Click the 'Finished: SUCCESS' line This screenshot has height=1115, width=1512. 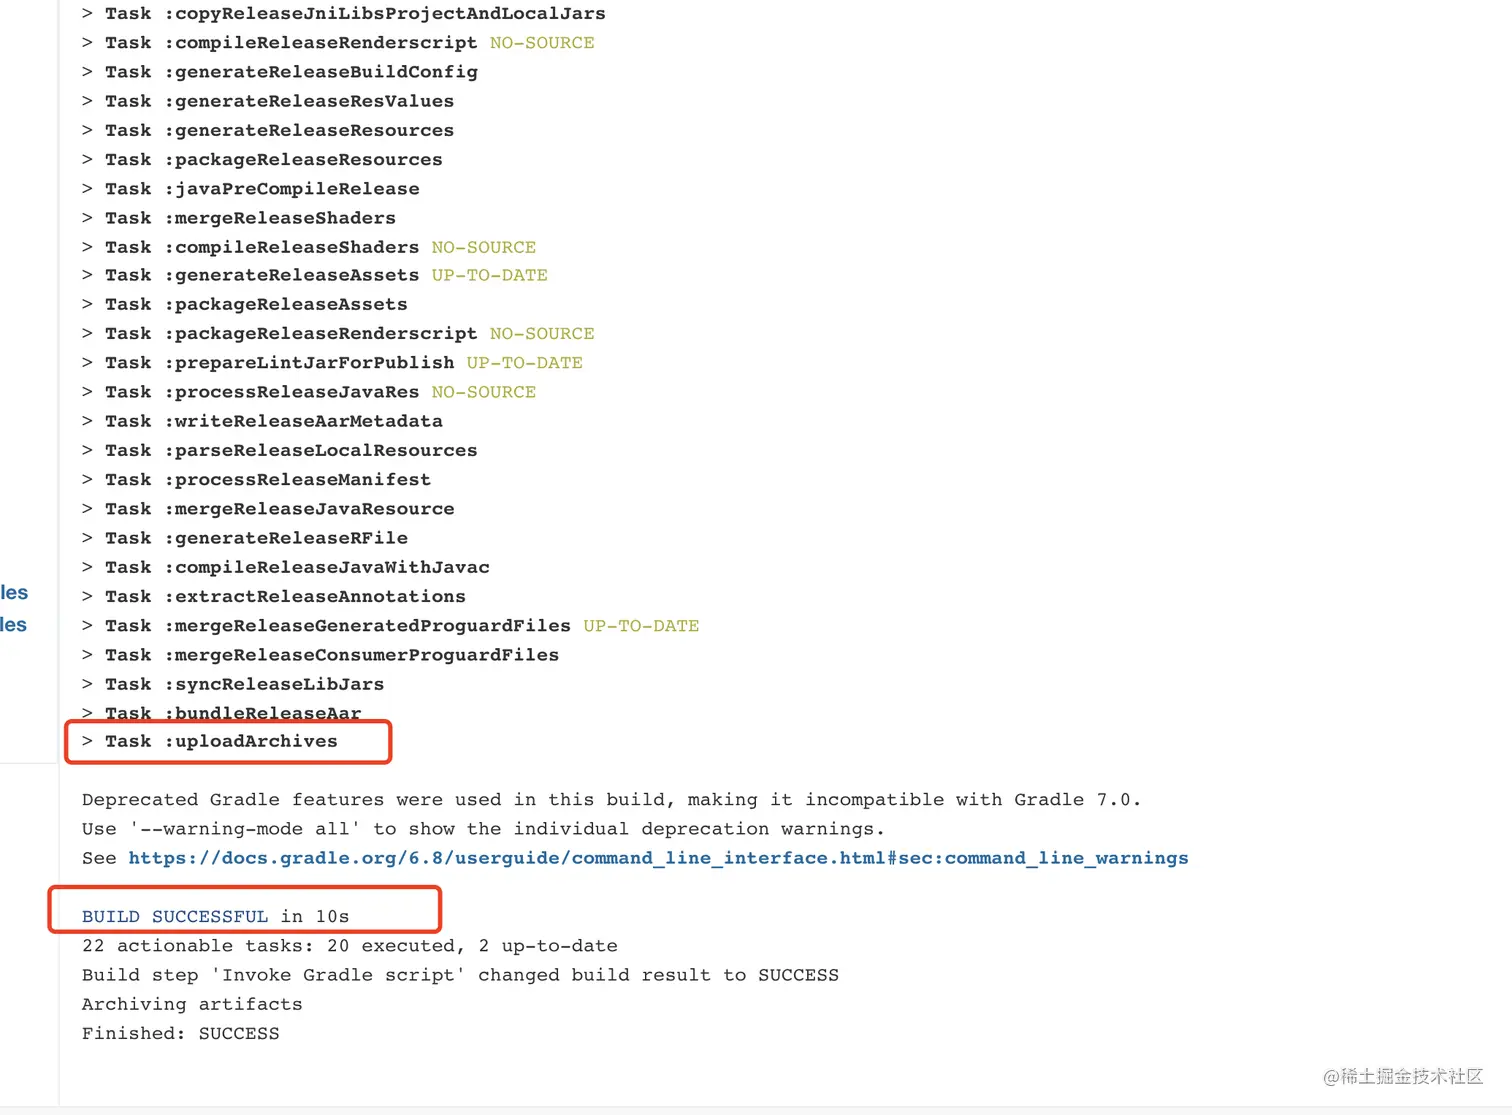tap(181, 1033)
